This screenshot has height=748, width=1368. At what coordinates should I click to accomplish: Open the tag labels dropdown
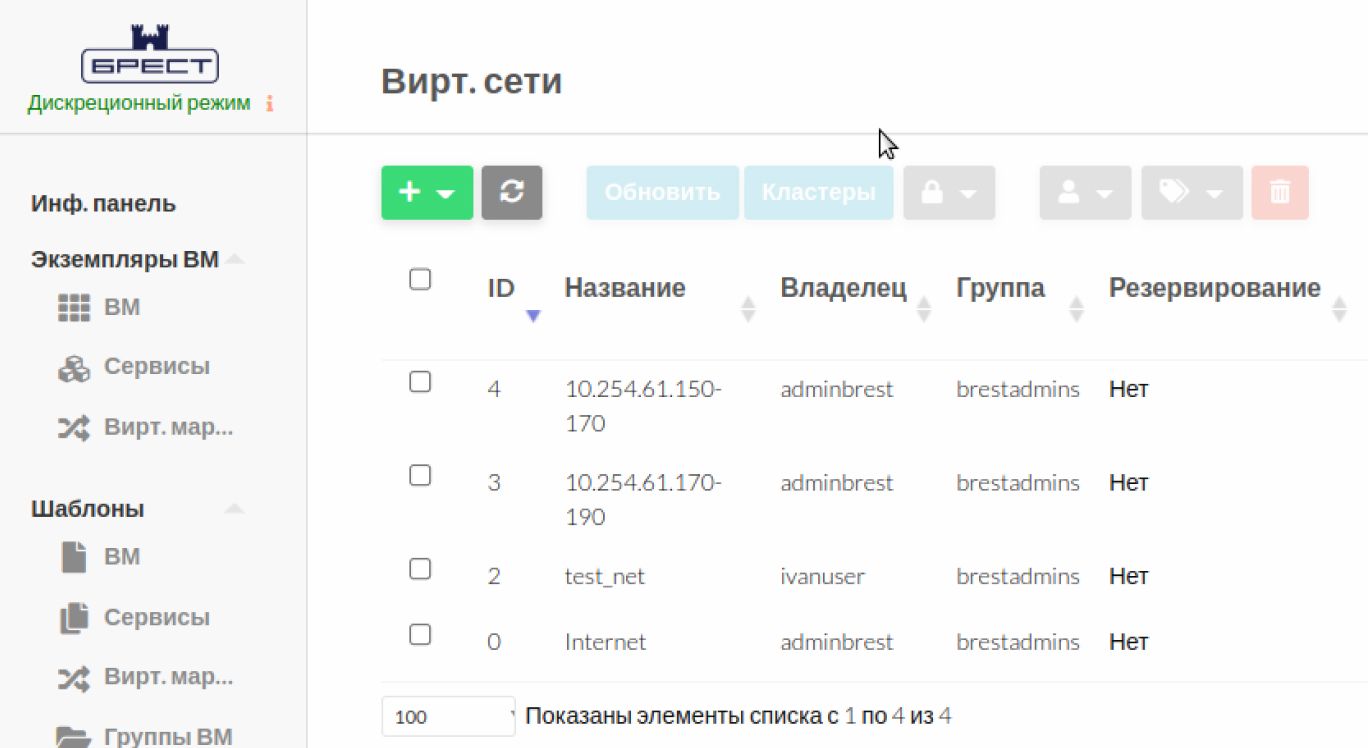[1191, 192]
